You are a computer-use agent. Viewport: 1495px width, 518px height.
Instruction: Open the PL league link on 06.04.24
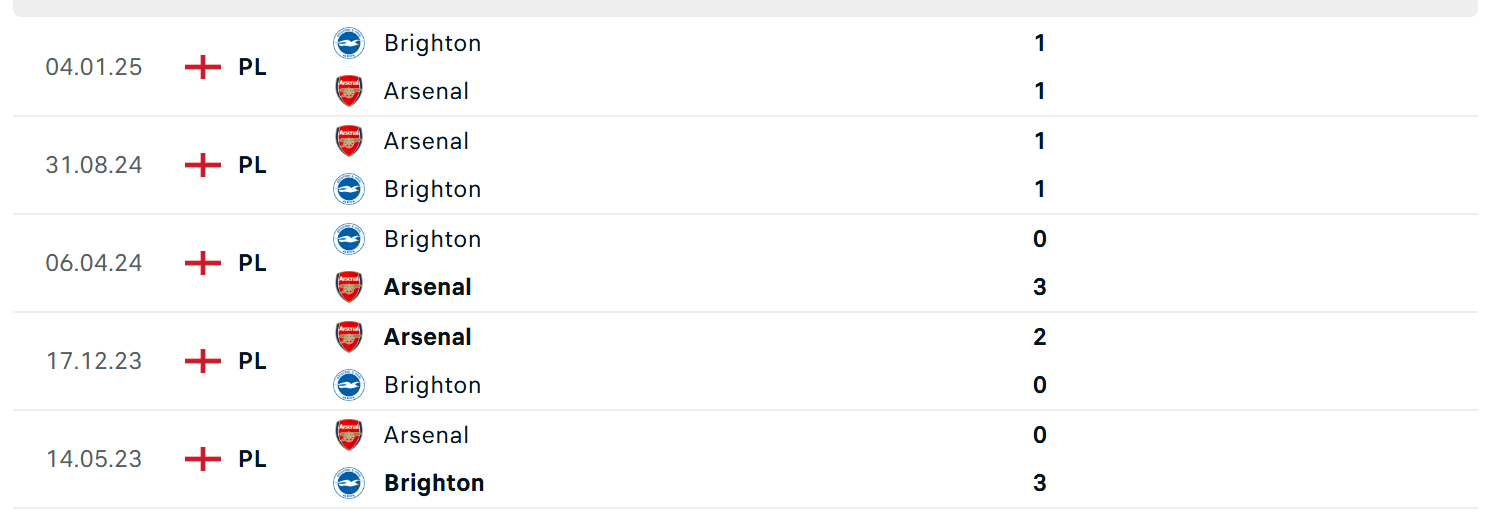[252, 263]
